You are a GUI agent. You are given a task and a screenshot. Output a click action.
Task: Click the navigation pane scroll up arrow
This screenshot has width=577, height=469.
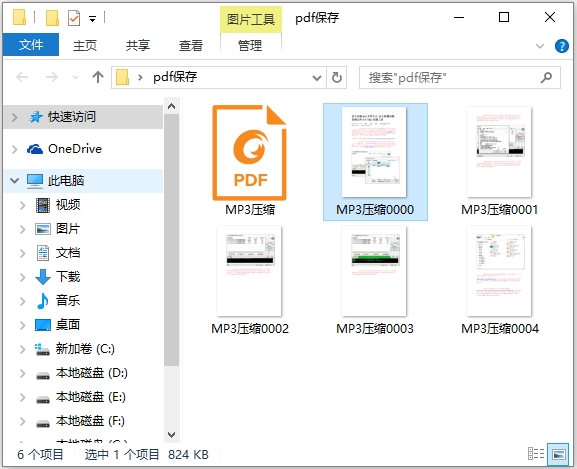click(171, 106)
